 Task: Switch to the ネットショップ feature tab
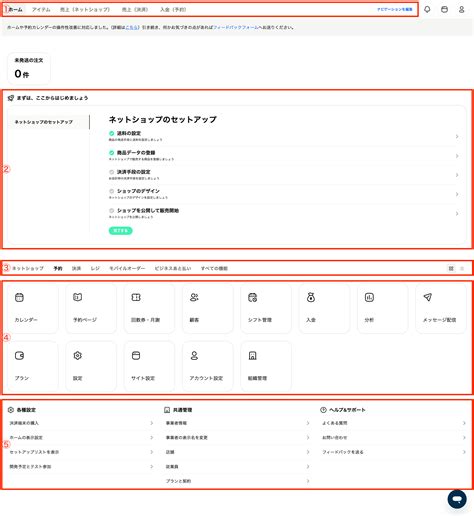(28, 268)
